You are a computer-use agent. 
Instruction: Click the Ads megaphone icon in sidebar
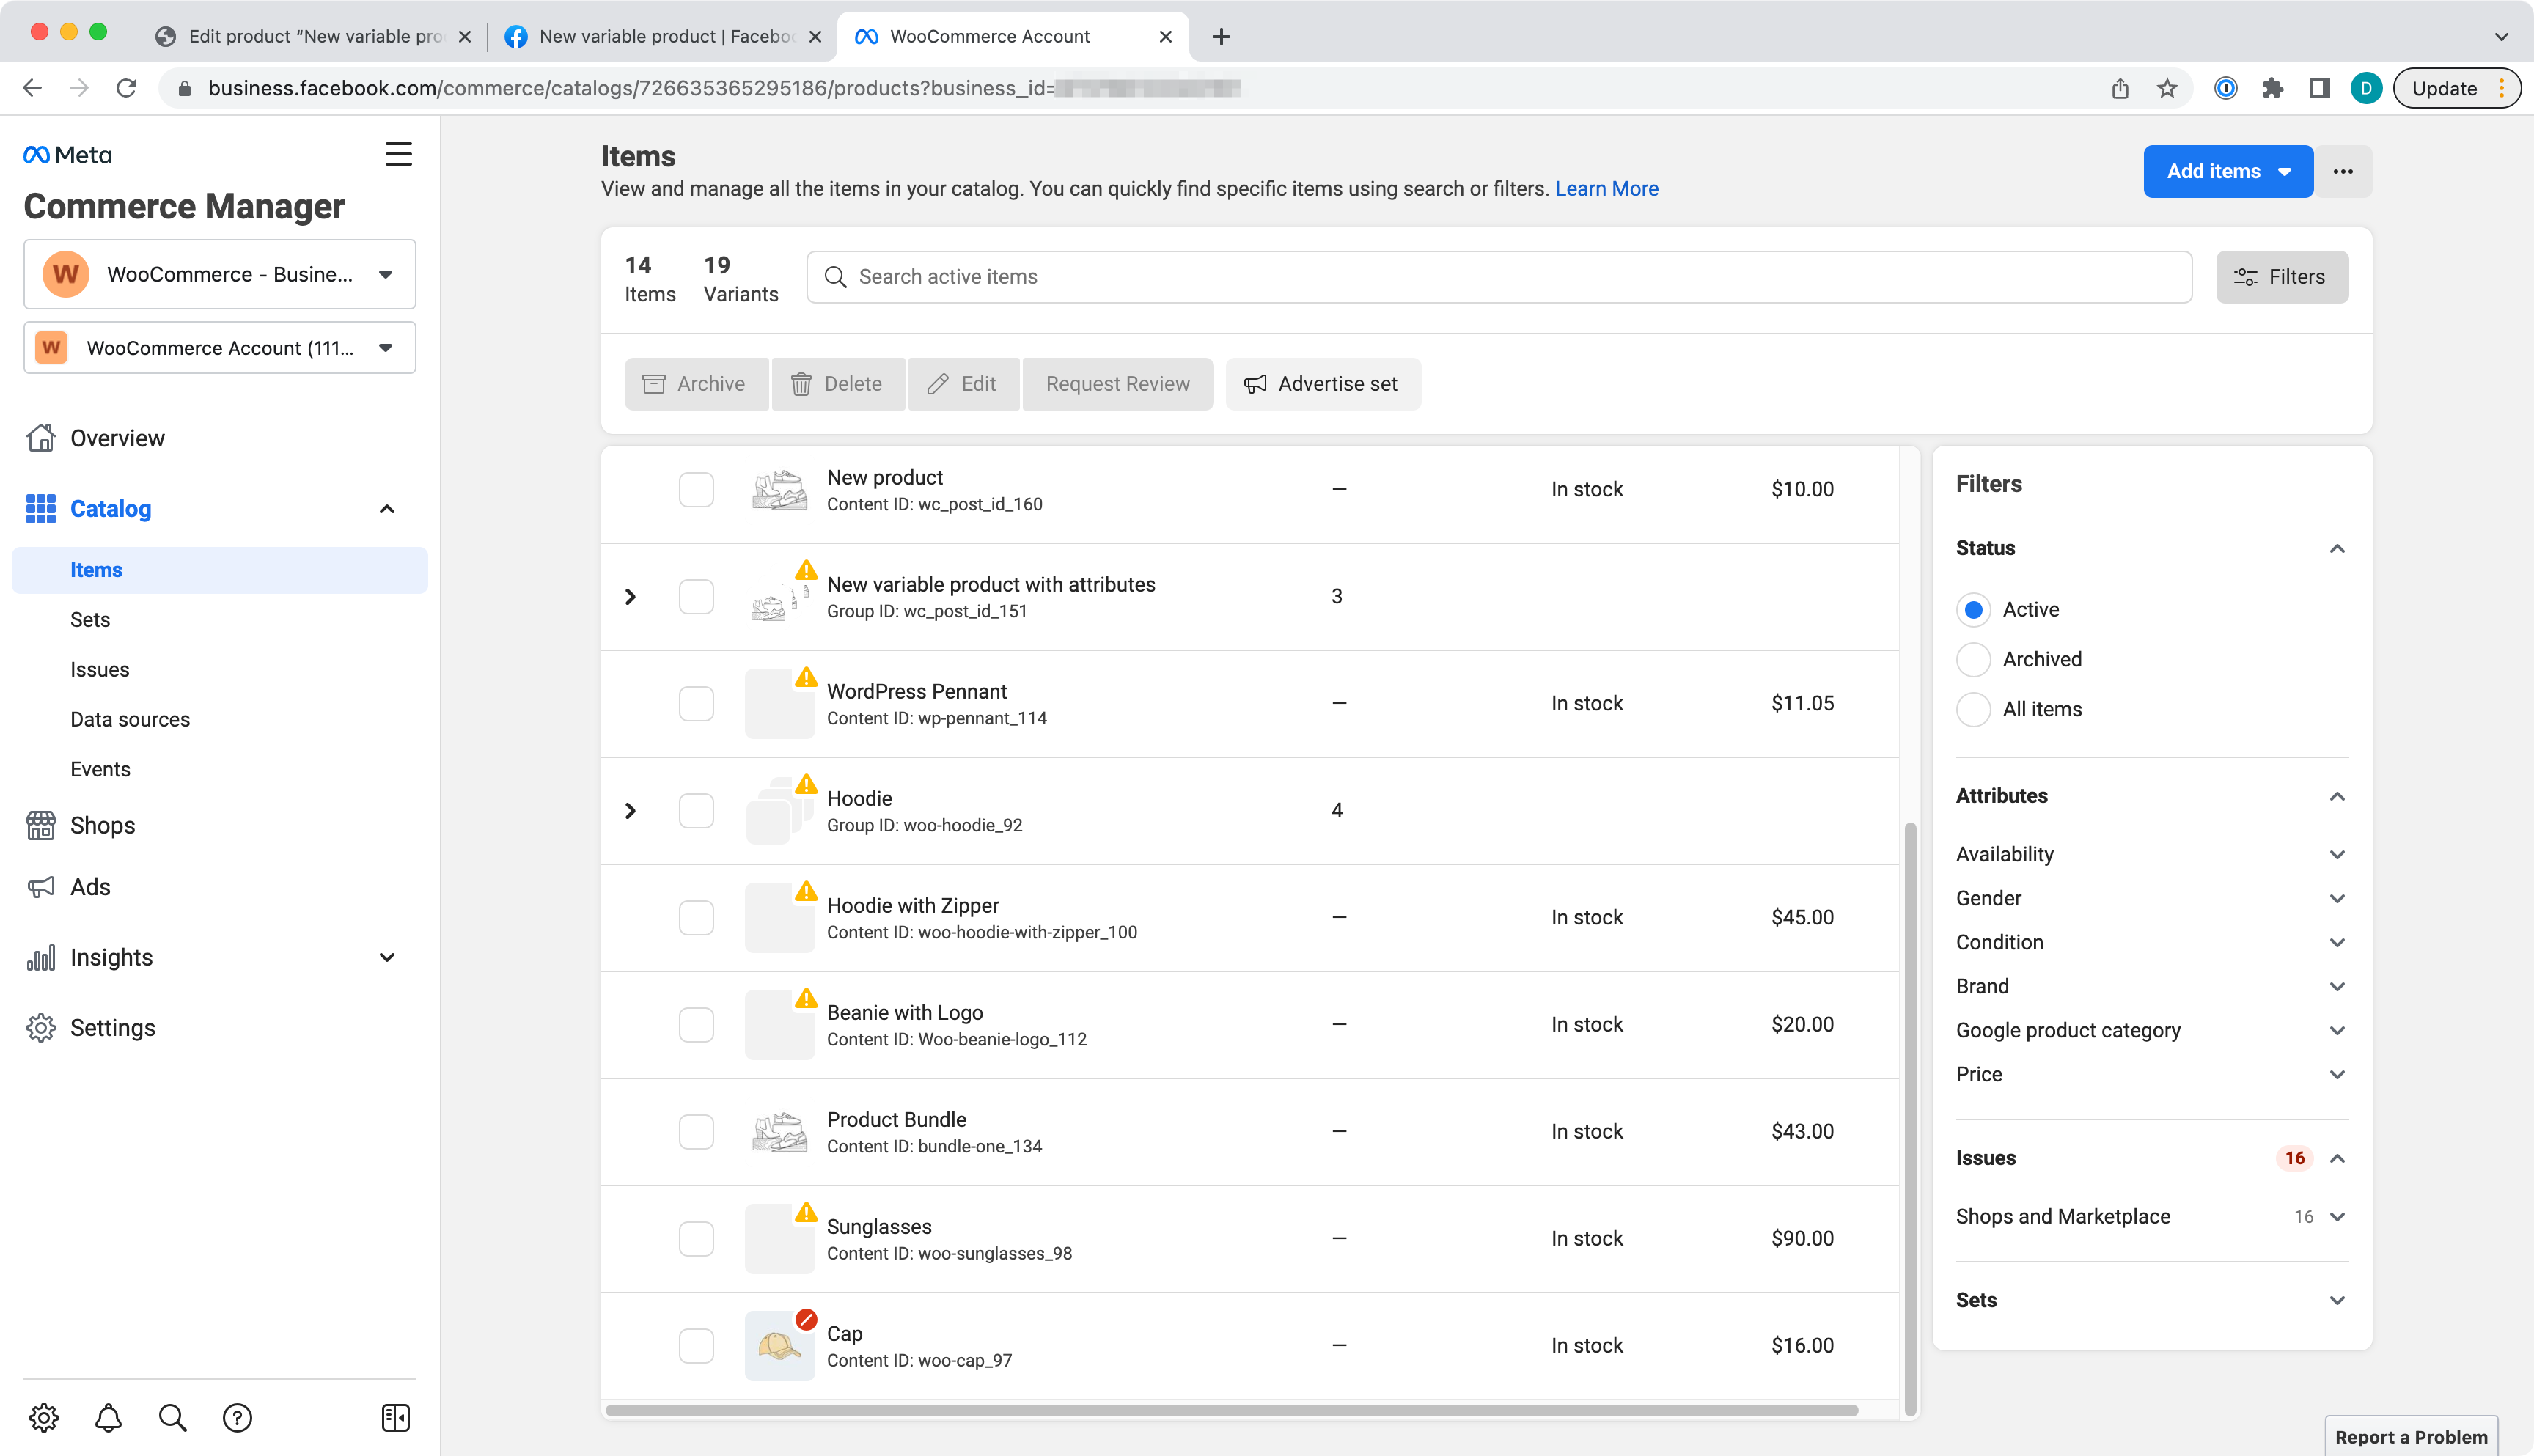41,887
